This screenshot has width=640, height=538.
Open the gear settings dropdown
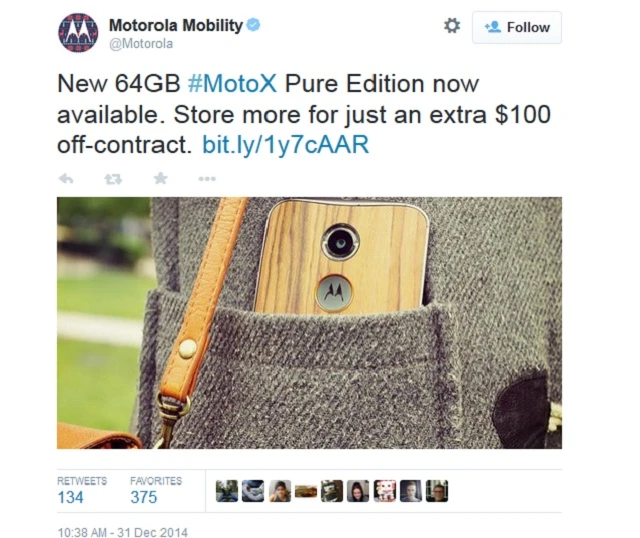click(452, 26)
